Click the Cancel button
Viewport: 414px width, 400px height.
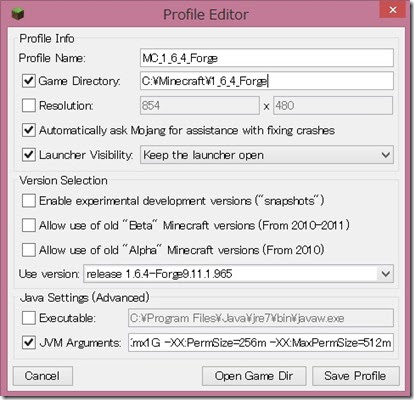pyautogui.click(x=43, y=376)
